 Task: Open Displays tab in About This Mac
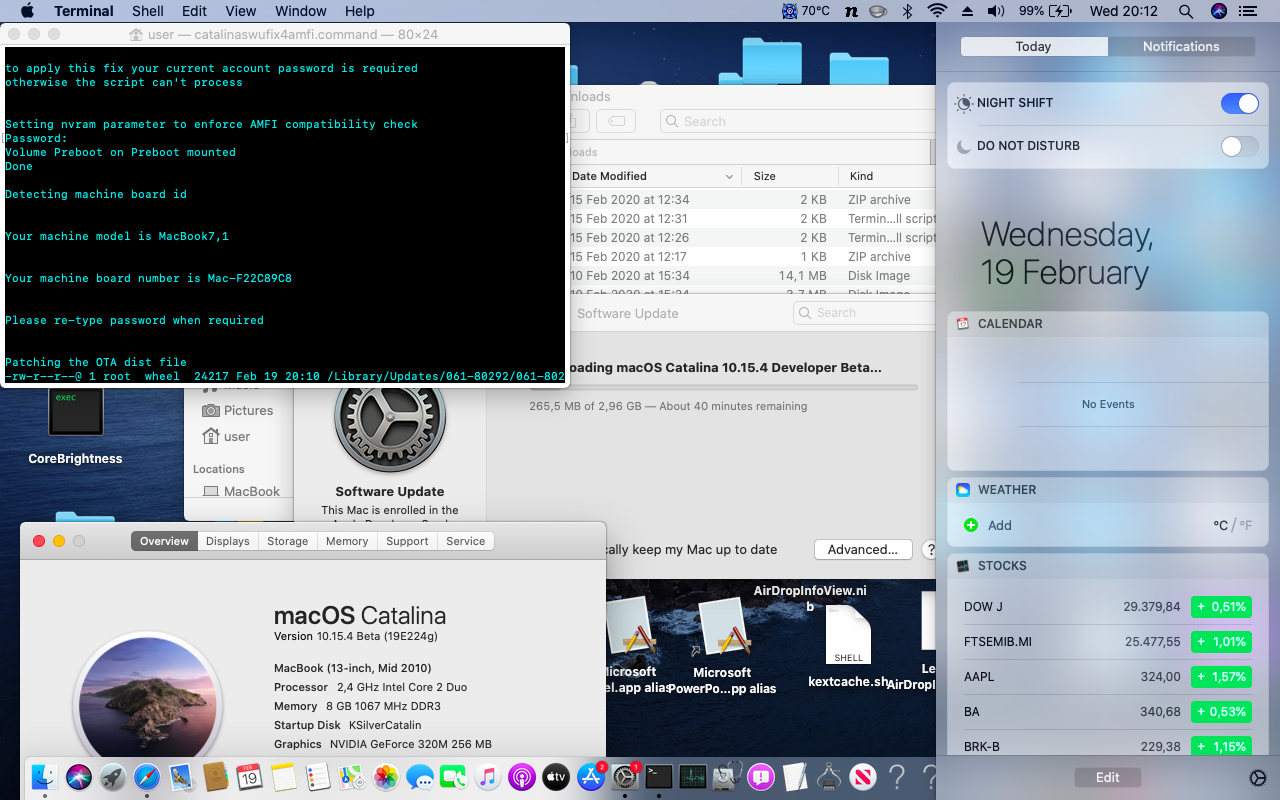click(228, 541)
